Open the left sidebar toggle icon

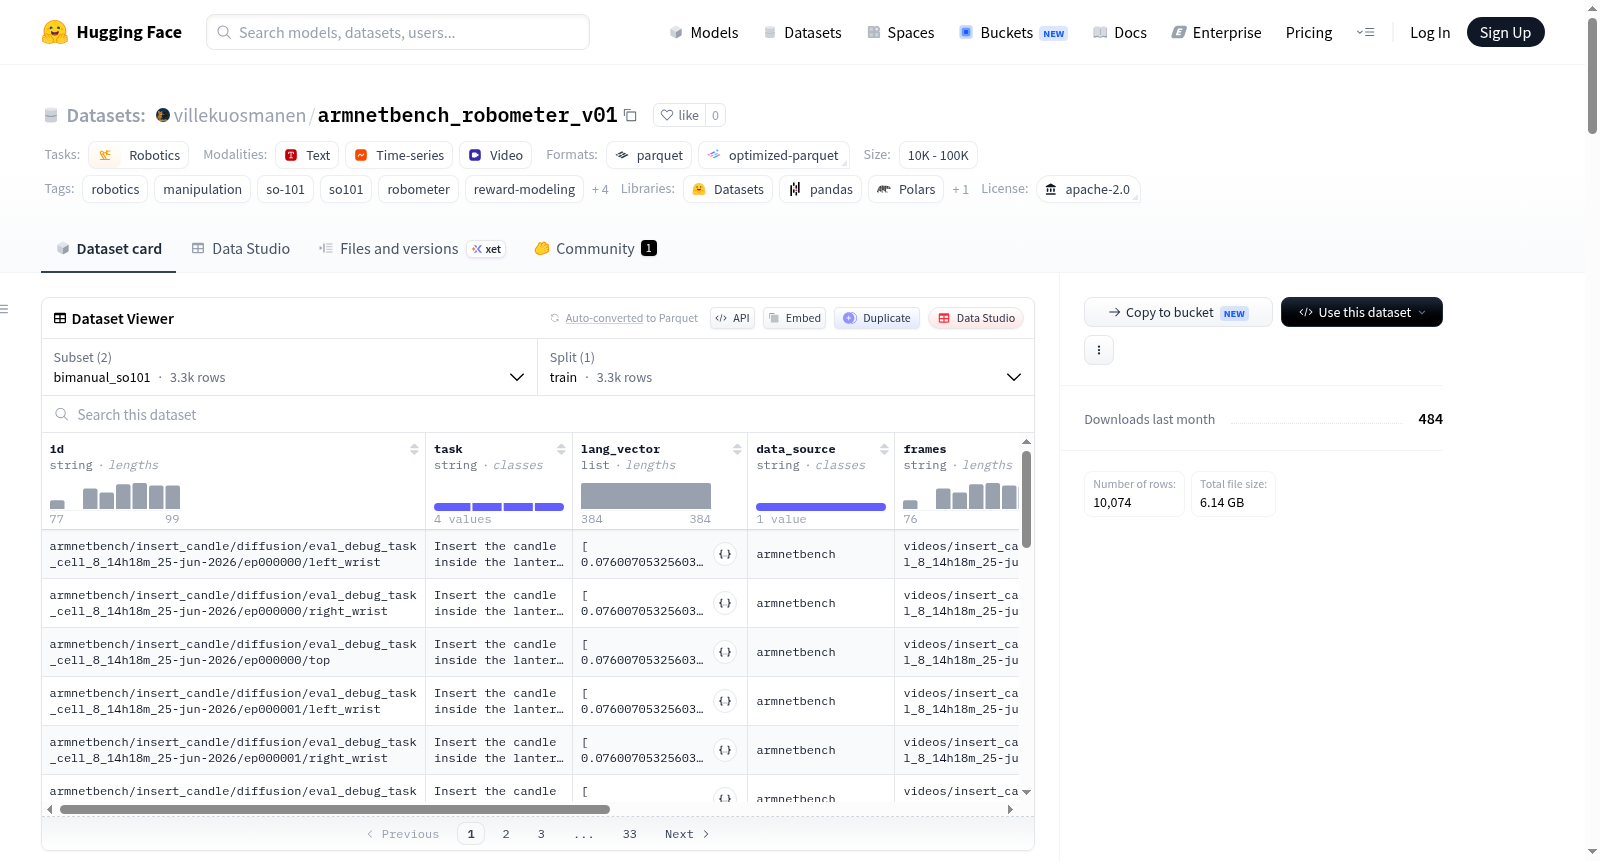tap(4, 309)
